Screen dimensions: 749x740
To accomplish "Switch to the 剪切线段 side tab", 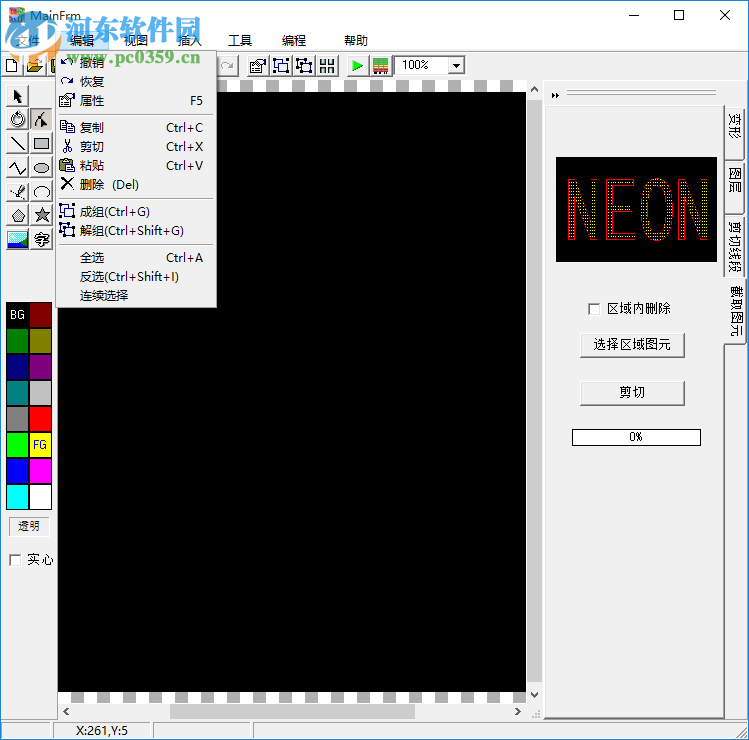I will click(x=735, y=247).
